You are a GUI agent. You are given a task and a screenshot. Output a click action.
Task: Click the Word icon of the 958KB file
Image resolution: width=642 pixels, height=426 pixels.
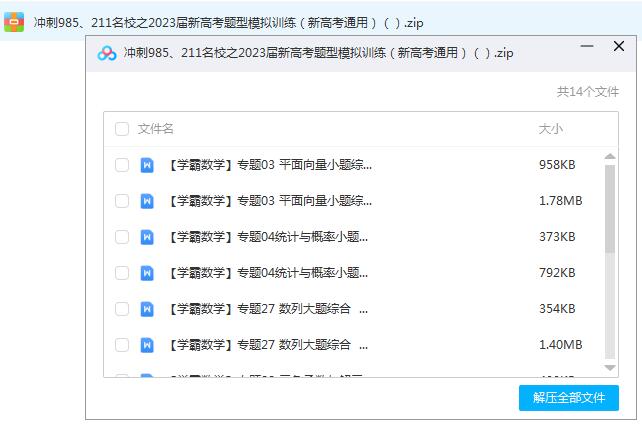[147, 165]
